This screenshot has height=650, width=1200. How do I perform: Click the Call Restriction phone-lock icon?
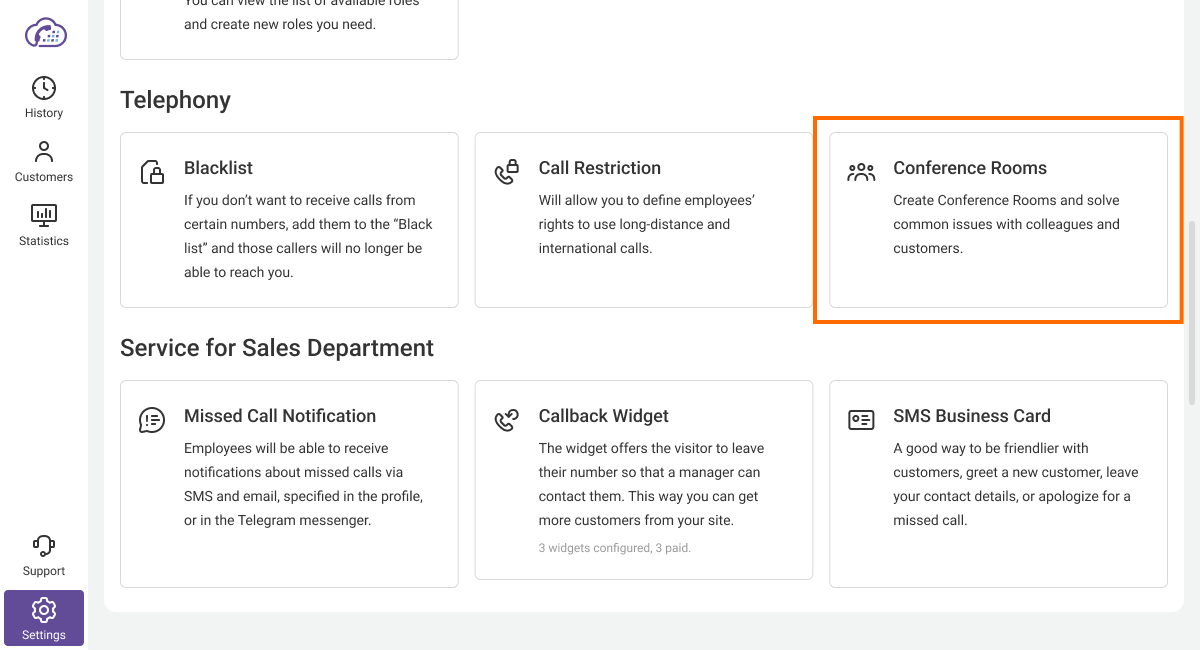507,172
